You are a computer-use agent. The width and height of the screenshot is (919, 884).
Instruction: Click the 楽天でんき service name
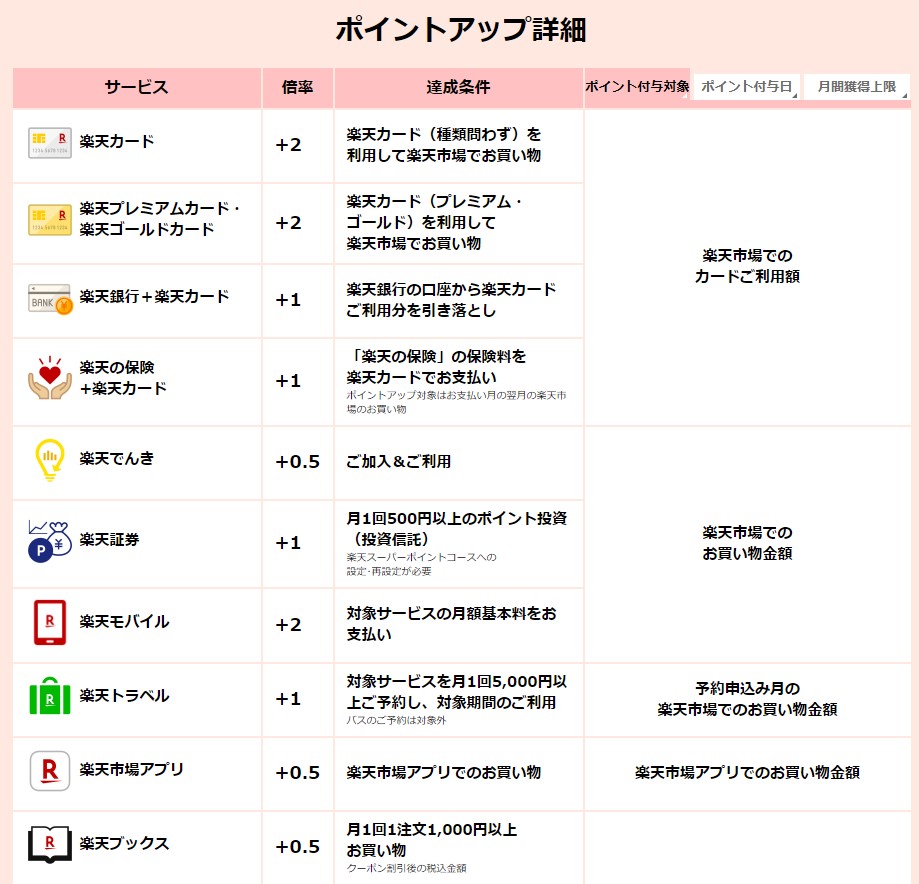pyautogui.click(x=117, y=459)
